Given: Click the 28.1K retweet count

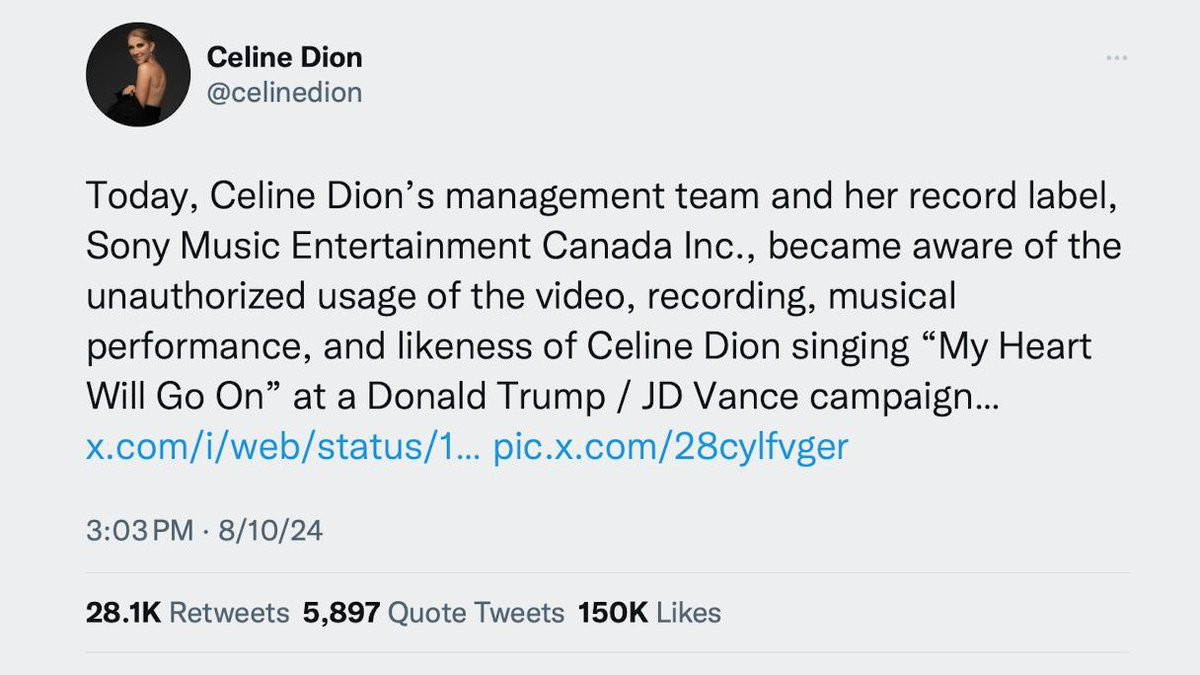Looking at the screenshot, I should [124, 612].
